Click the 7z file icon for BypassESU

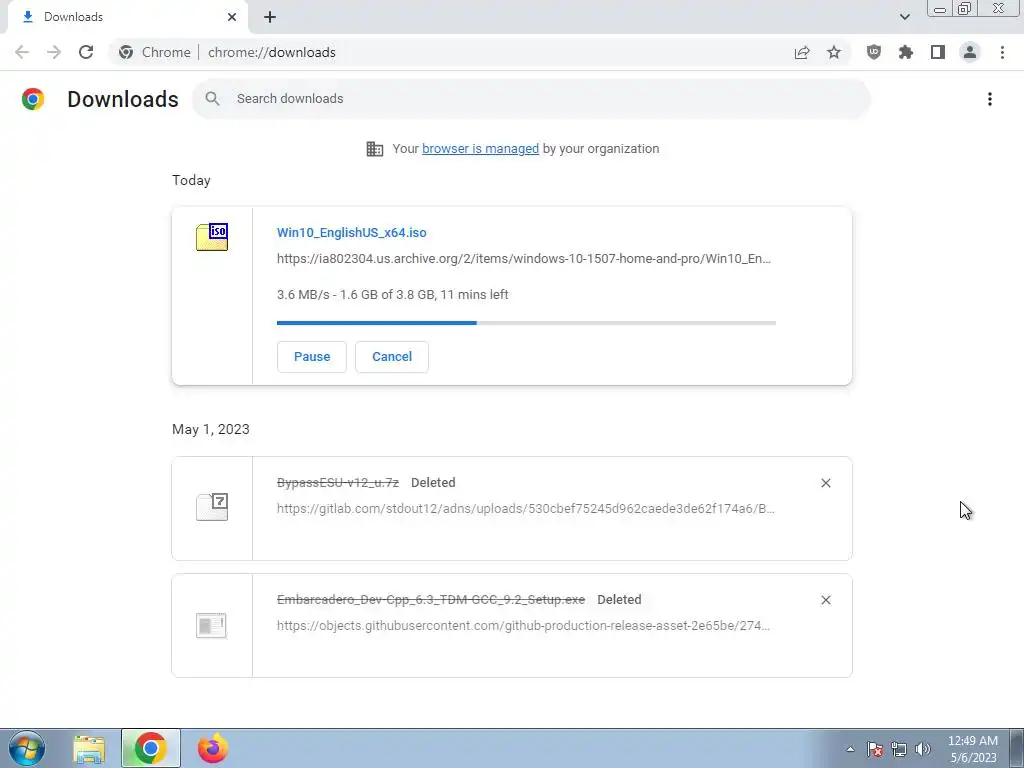(x=212, y=507)
